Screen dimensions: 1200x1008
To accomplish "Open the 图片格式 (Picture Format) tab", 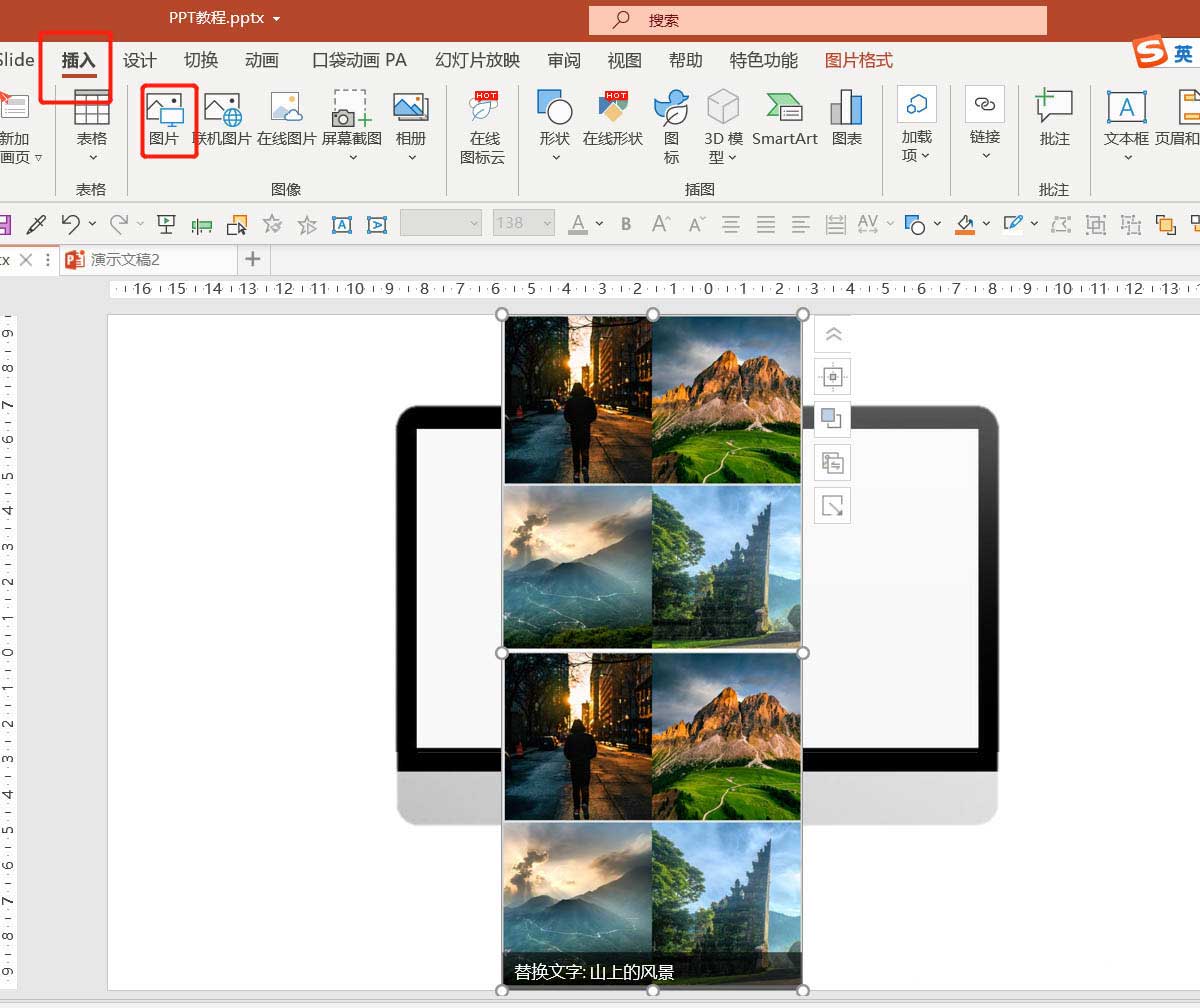I will [x=858, y=61].
